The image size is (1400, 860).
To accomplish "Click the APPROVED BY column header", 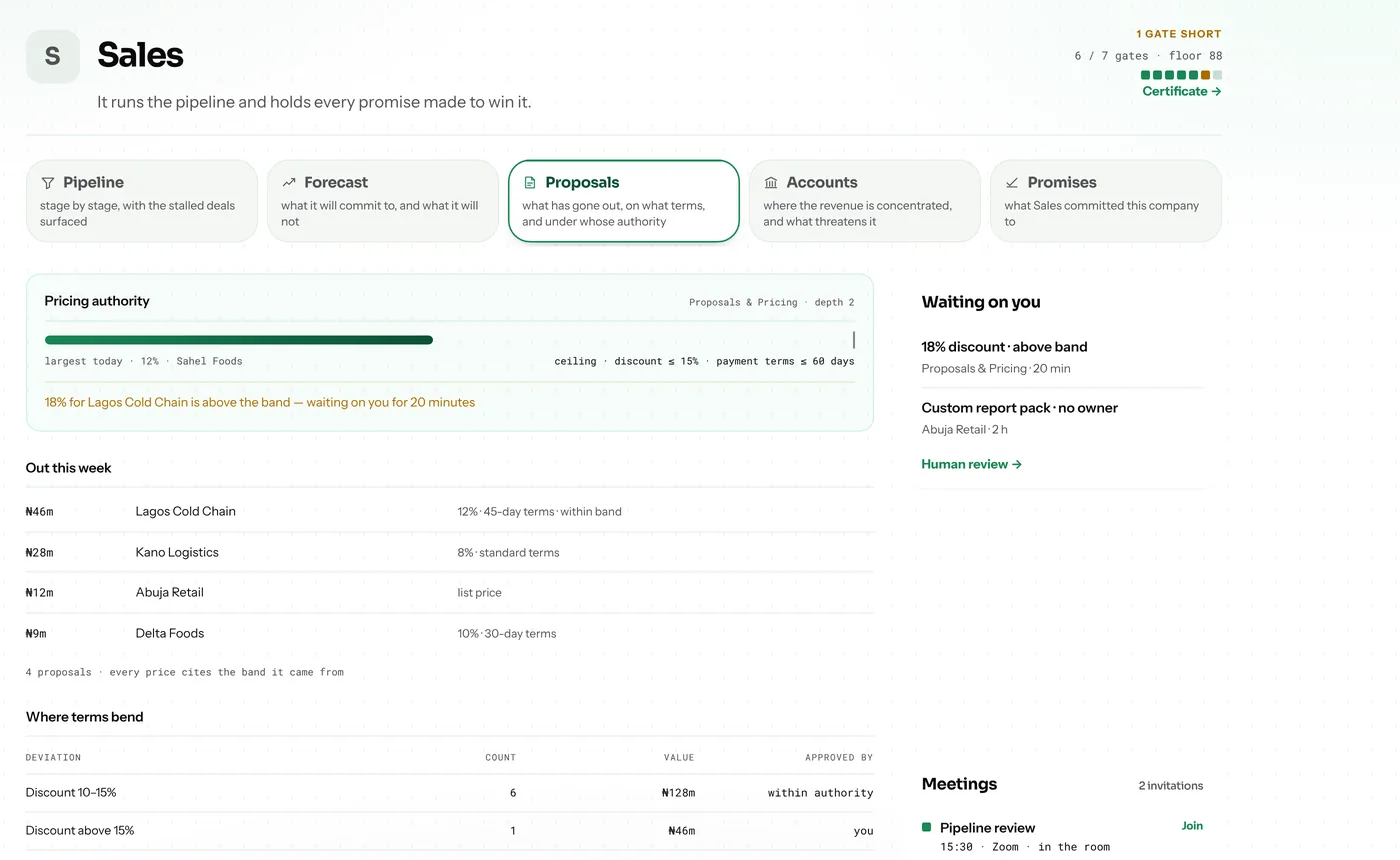I will pos(839,757).
